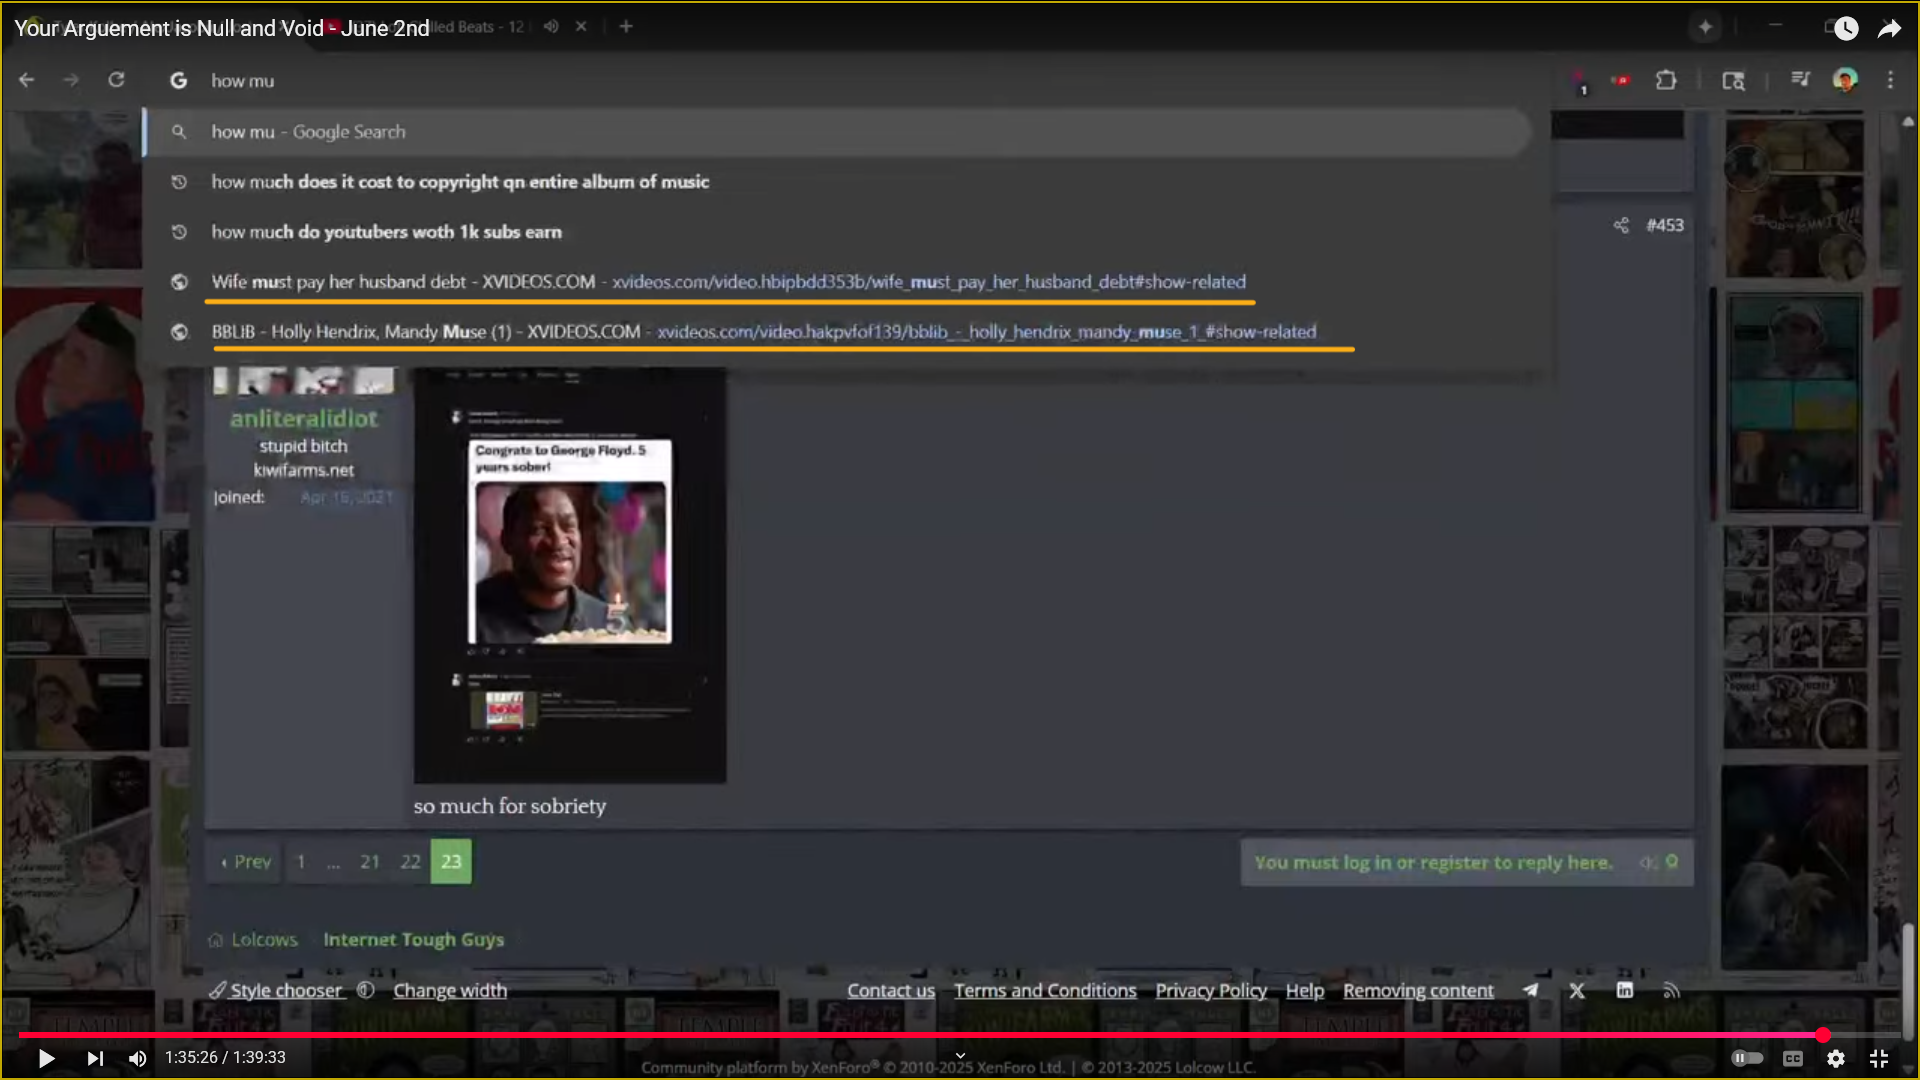Click 'You must log in or register' button
Image resolution: width=1920 pixels, height=1080 pixels.
1467,862
